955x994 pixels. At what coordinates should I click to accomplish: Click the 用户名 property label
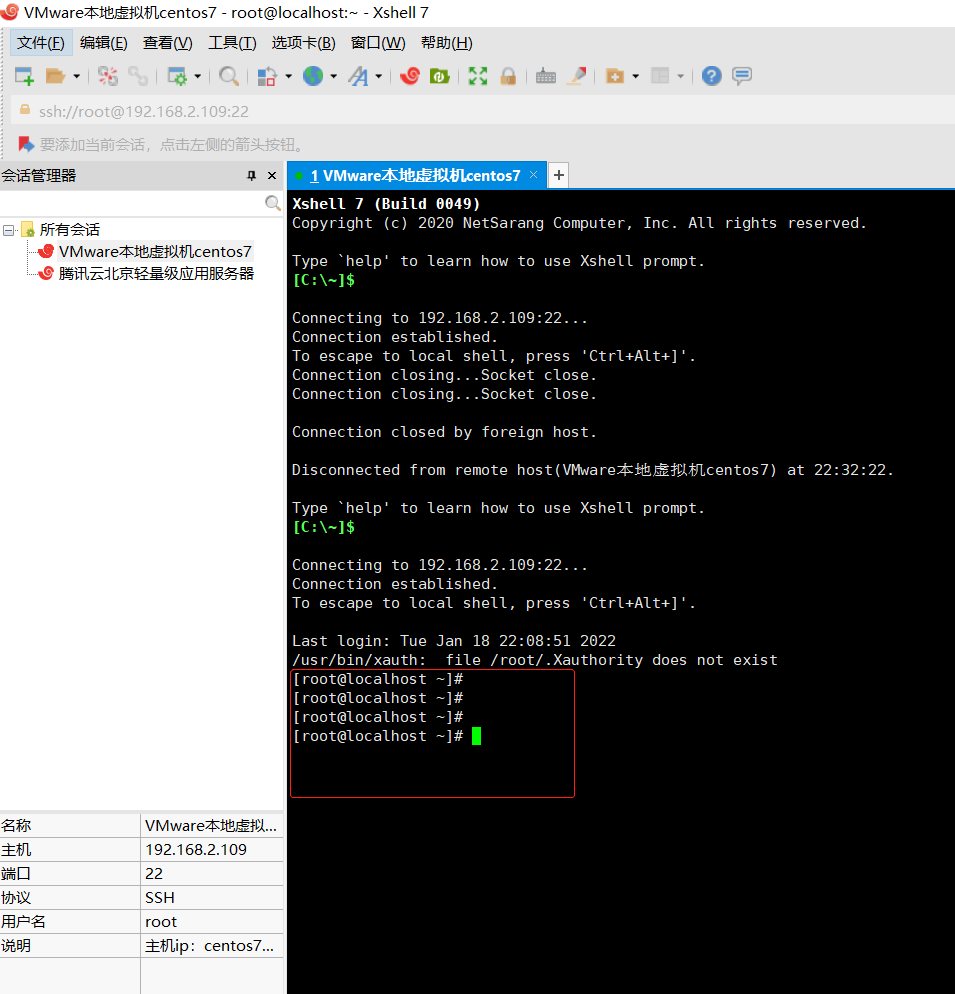(23, 922)
